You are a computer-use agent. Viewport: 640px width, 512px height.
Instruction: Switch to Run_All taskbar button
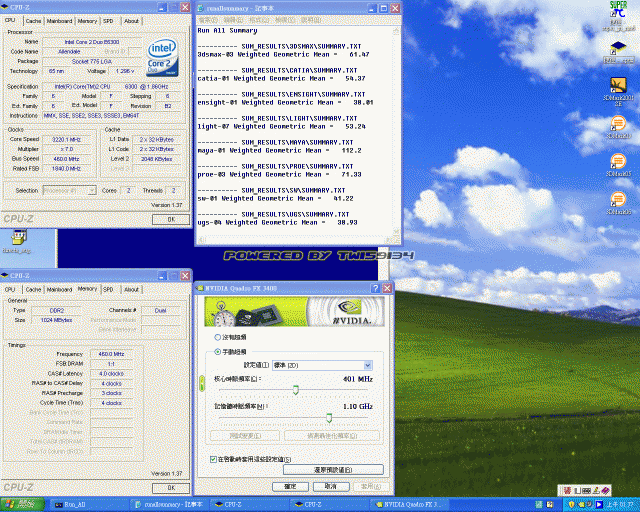point(89,505)
